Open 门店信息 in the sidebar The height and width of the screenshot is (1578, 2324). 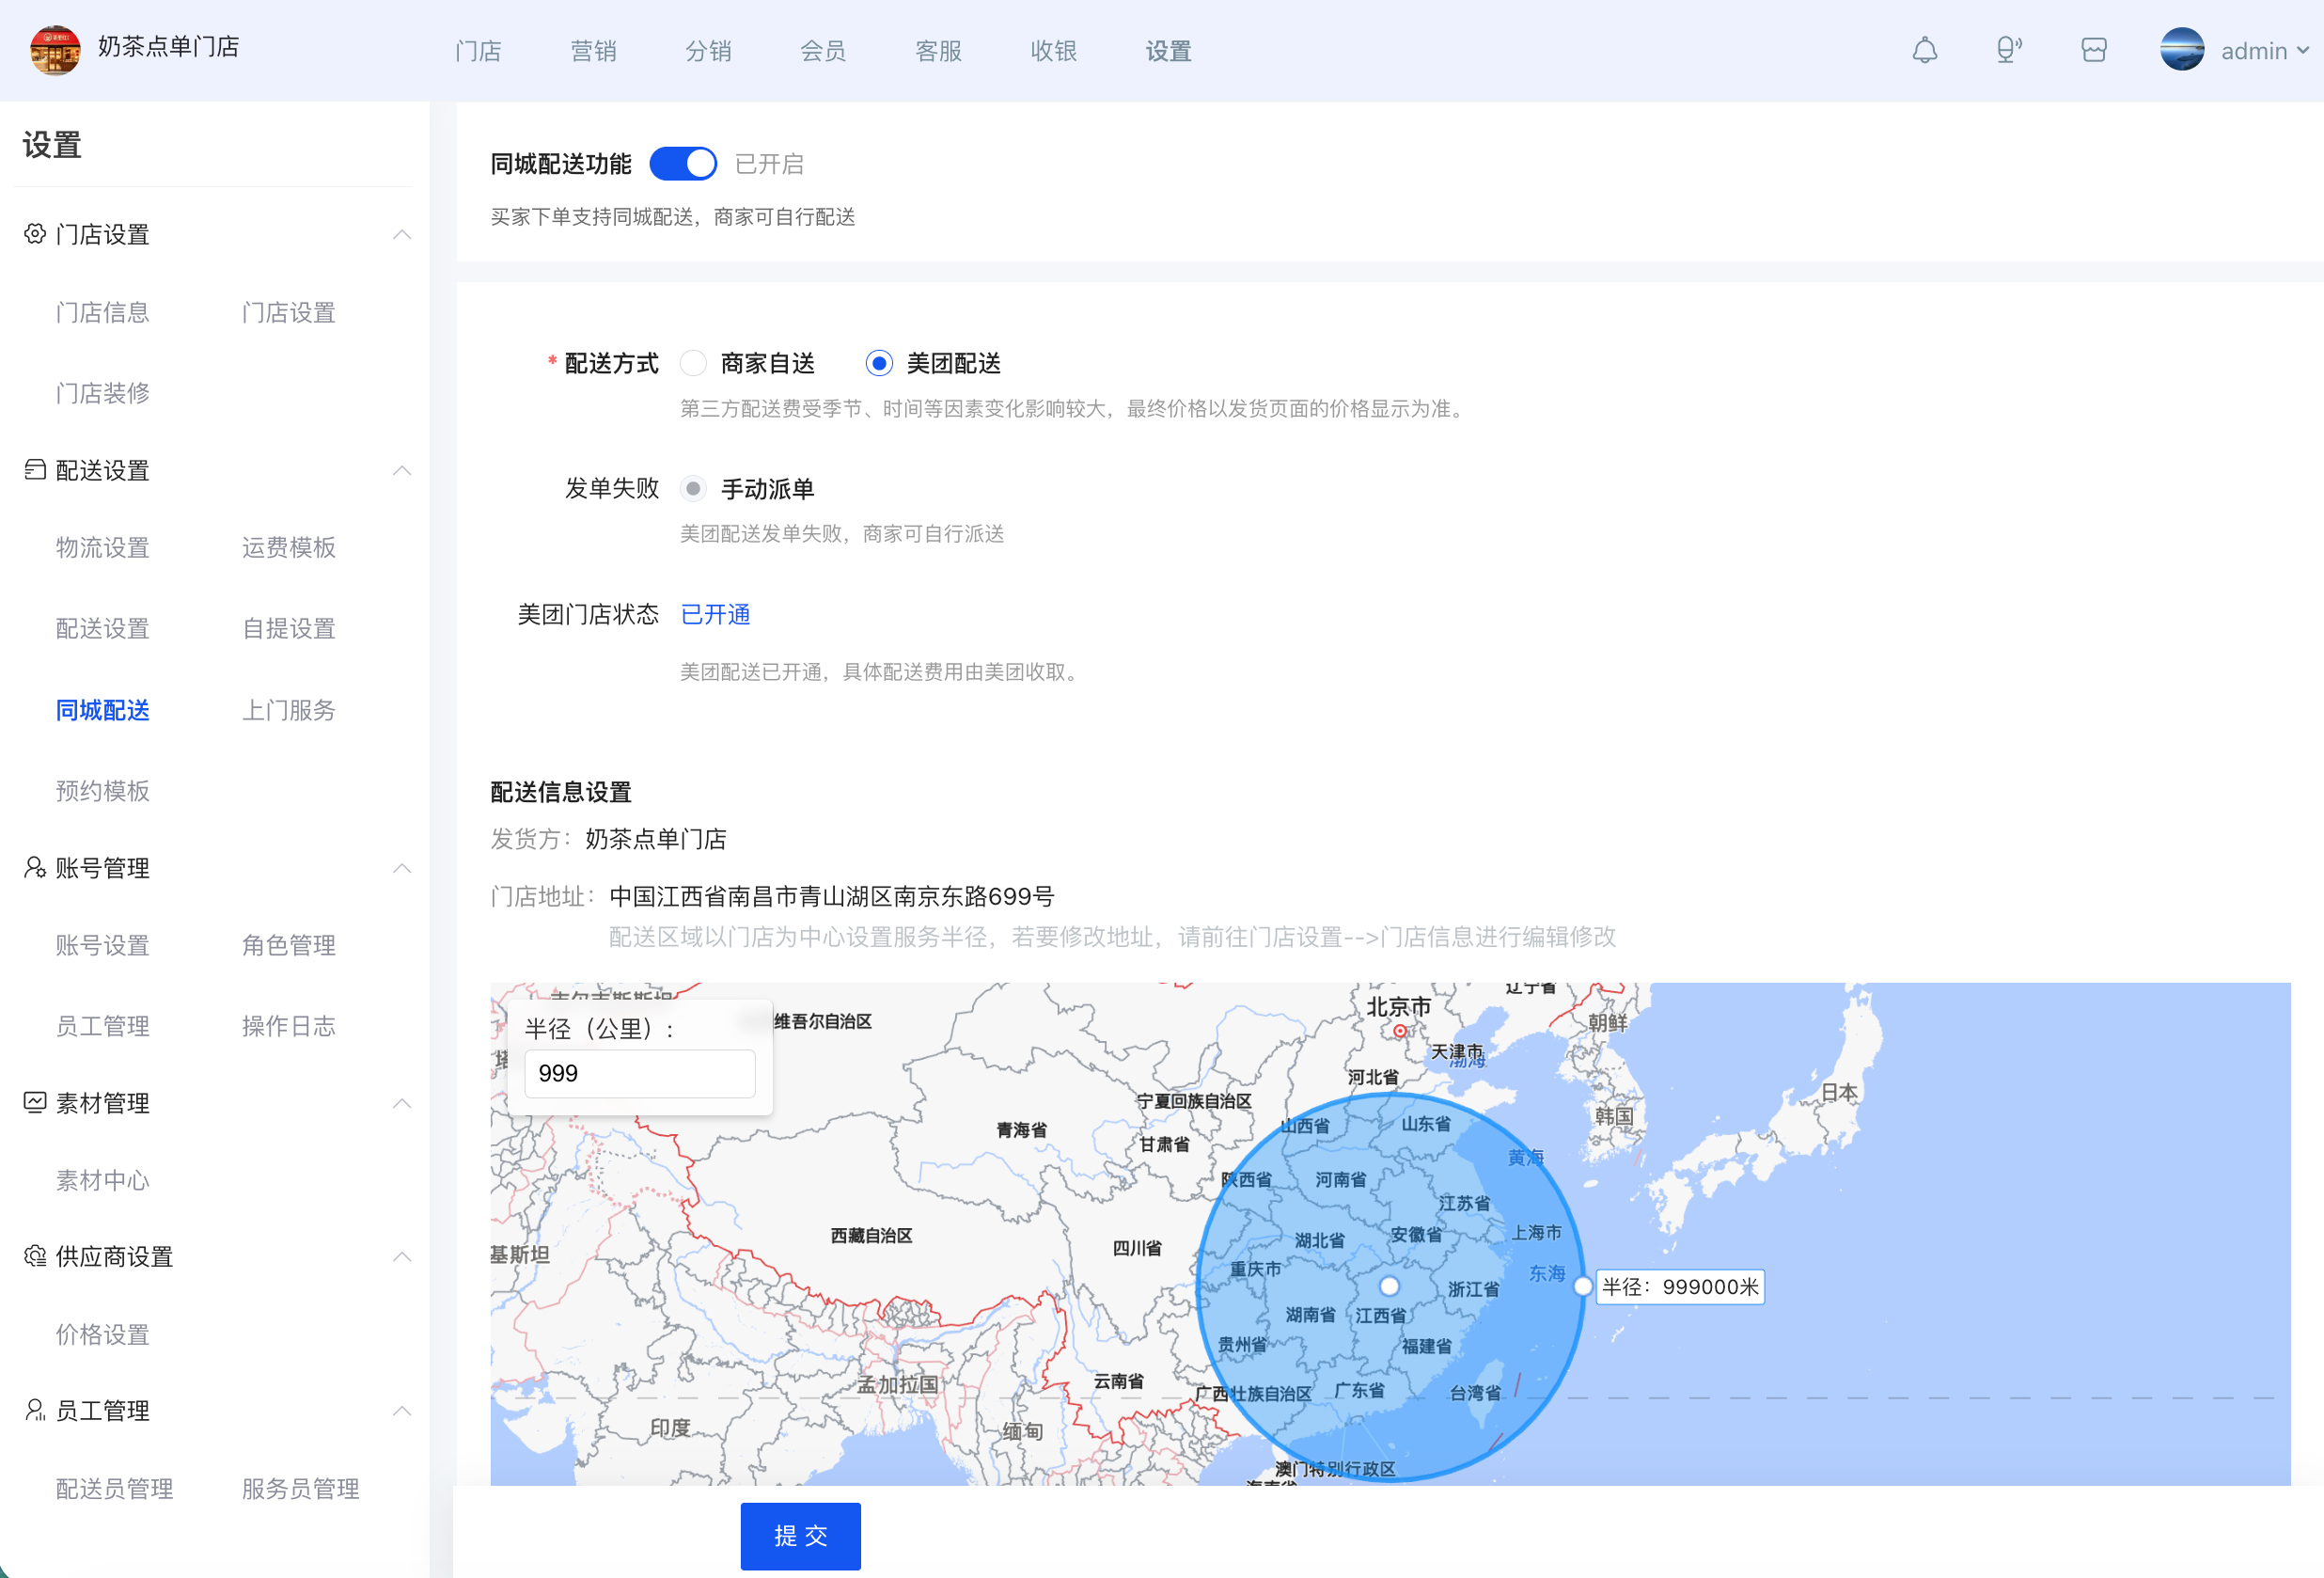[x=102, y=313]
